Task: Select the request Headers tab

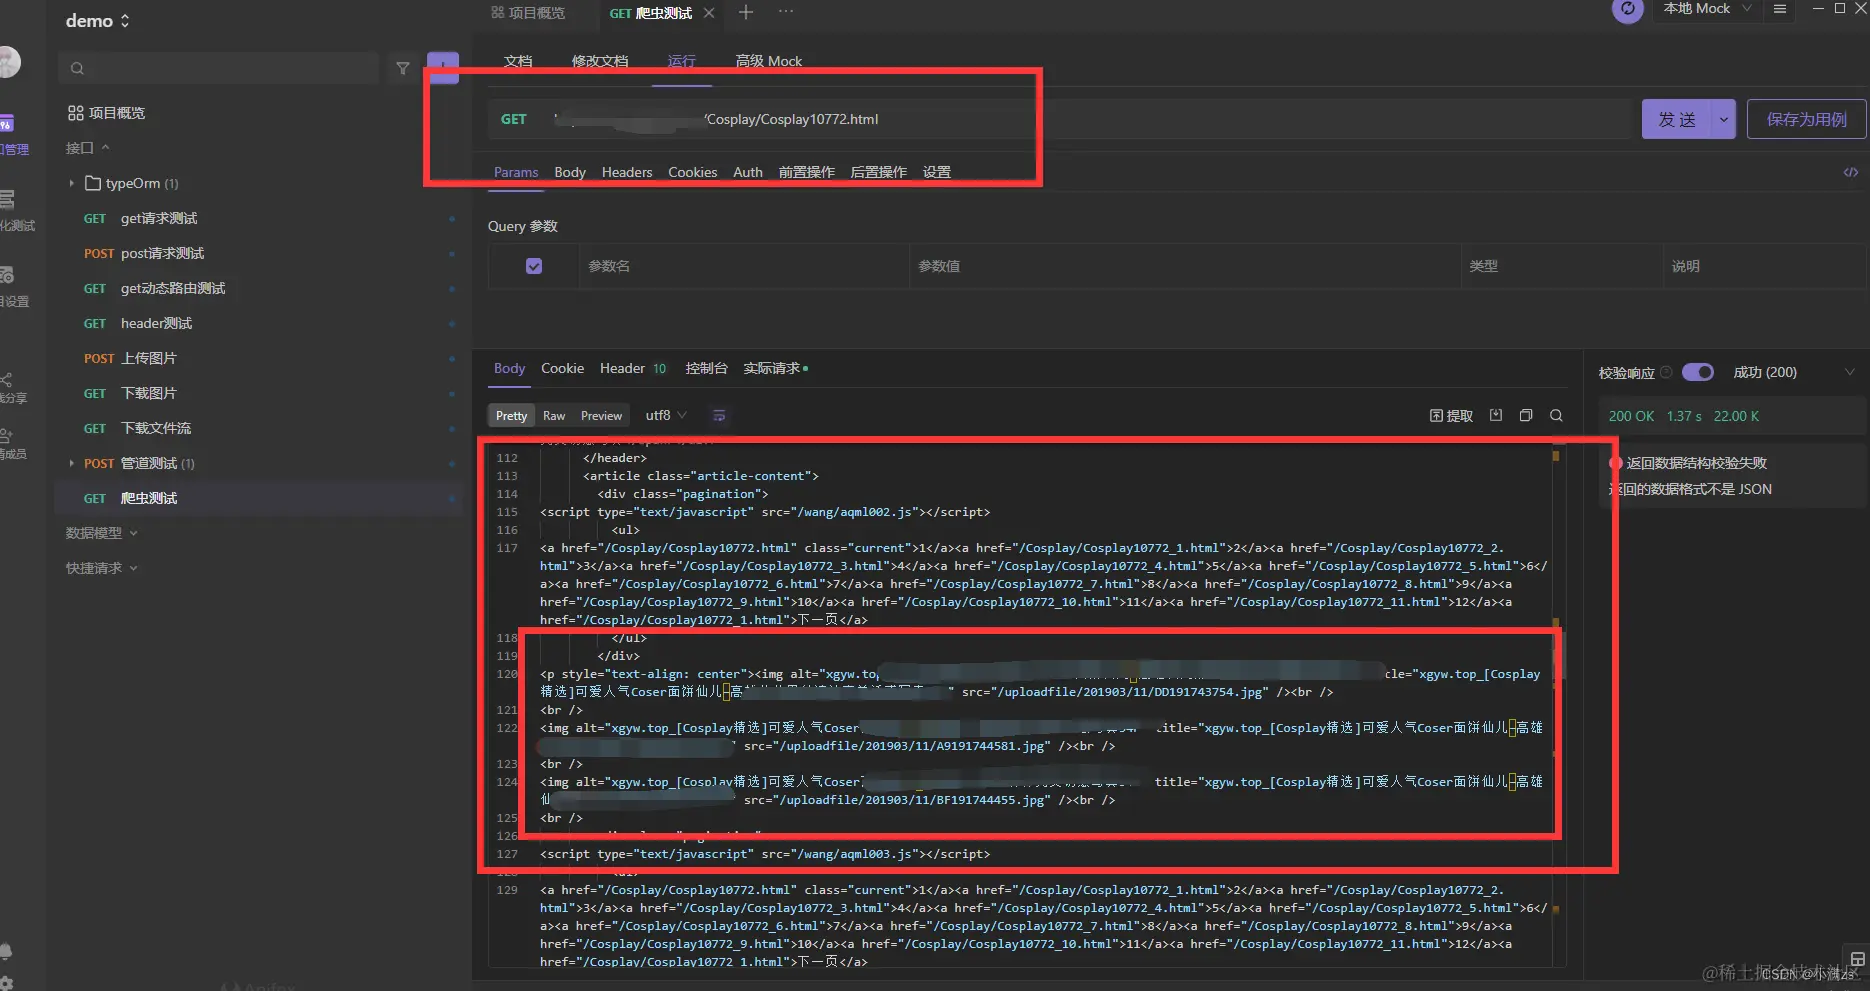Action: pyautogui.click(x=627, y=172)
